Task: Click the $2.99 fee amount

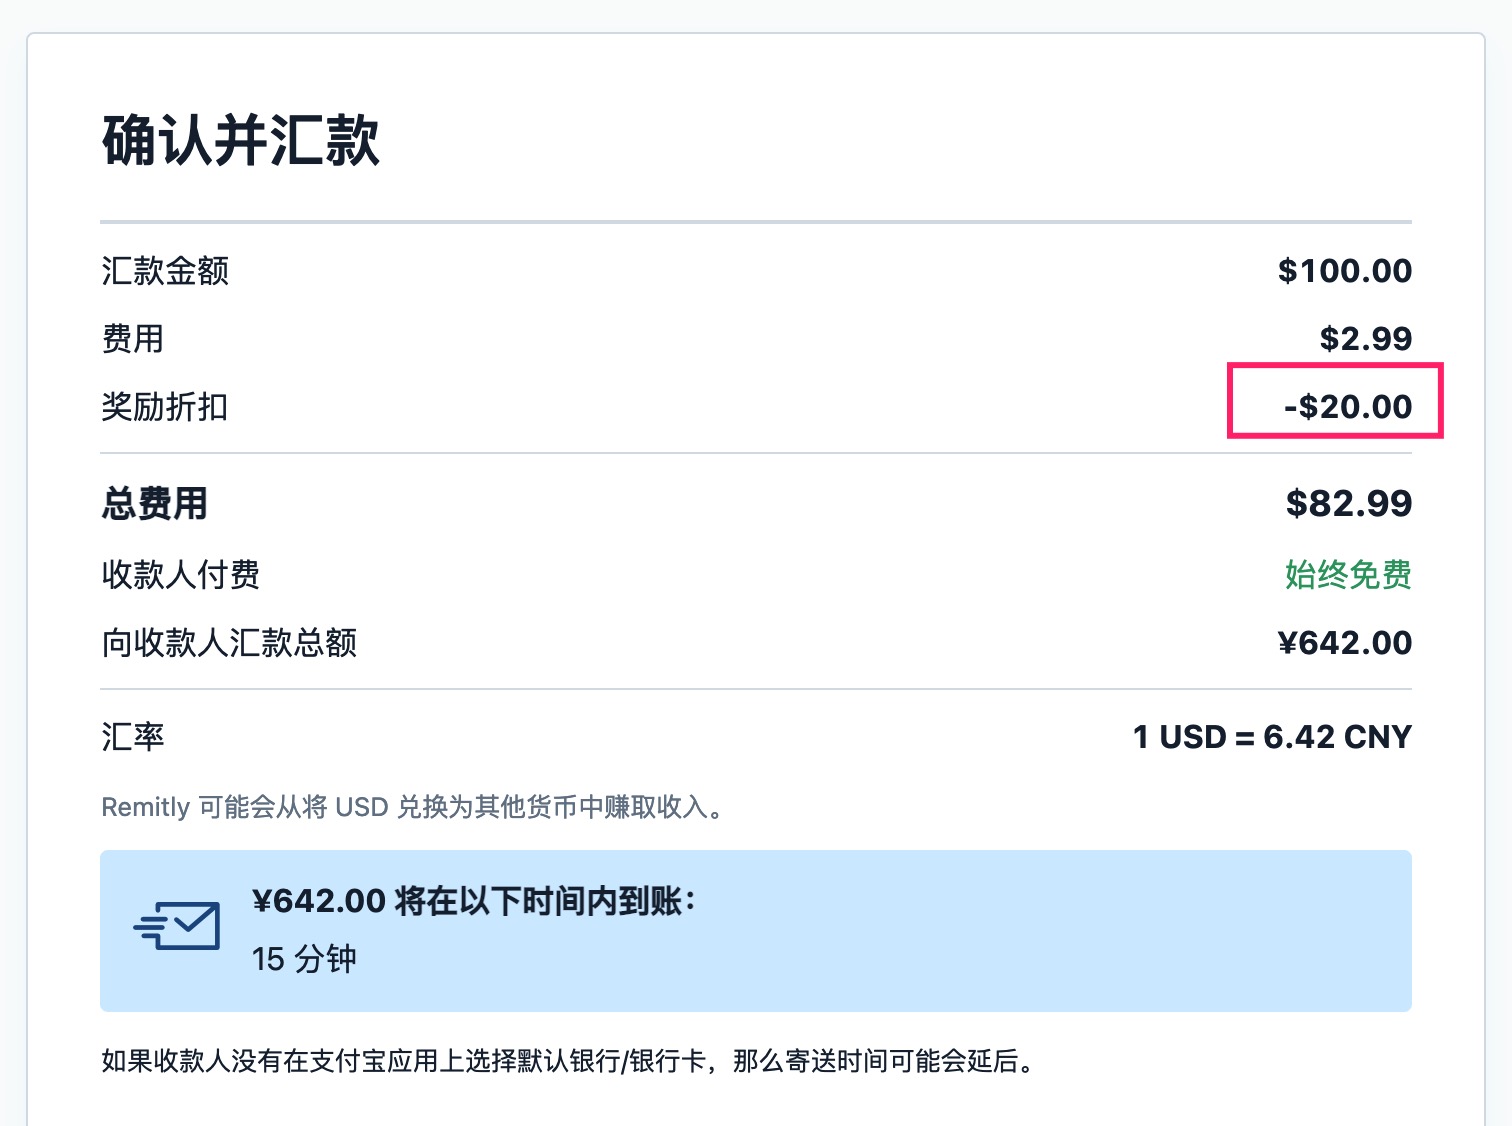Action: (1367, 338)
